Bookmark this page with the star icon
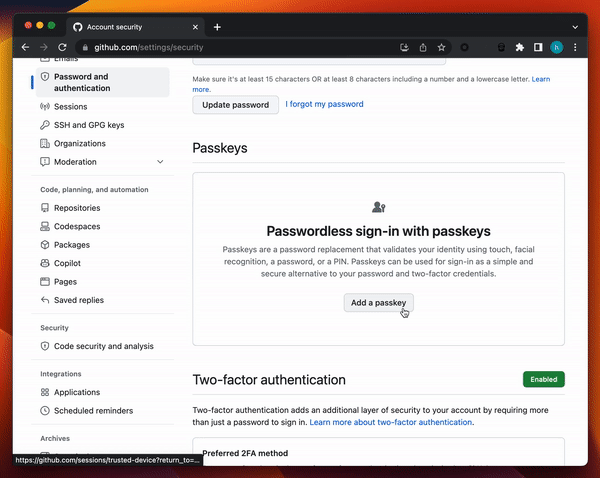 point(441,47)
